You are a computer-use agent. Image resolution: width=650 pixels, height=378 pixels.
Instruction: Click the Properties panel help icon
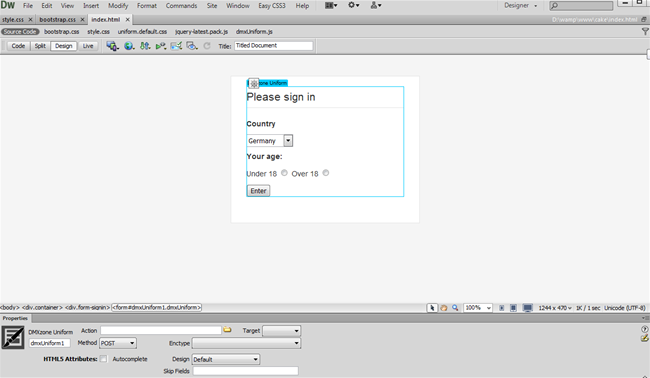(x=645, y=329)
